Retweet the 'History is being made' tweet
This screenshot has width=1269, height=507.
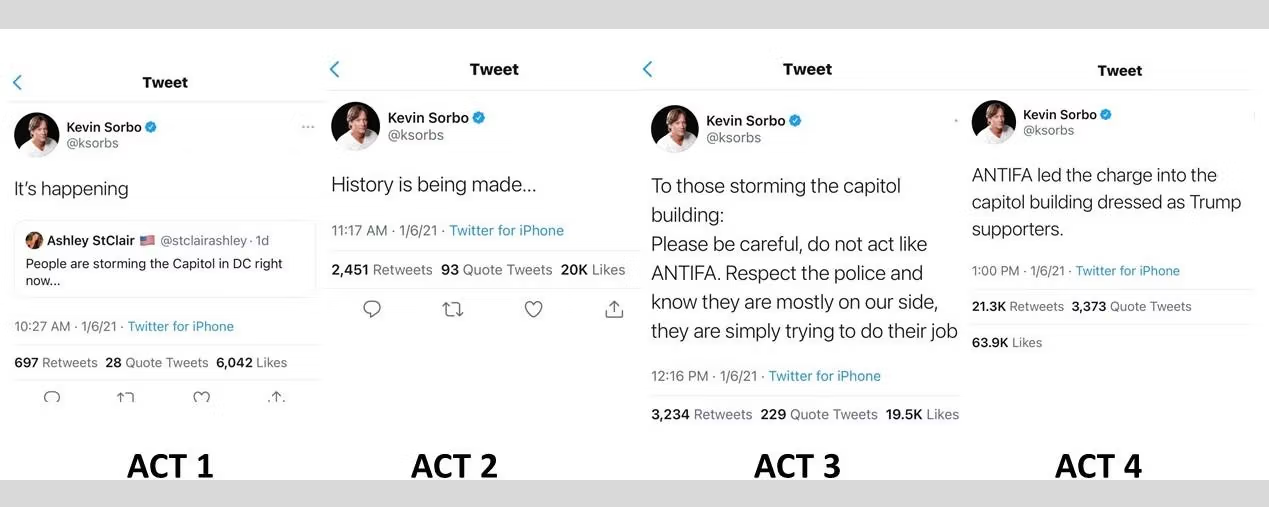453,309
